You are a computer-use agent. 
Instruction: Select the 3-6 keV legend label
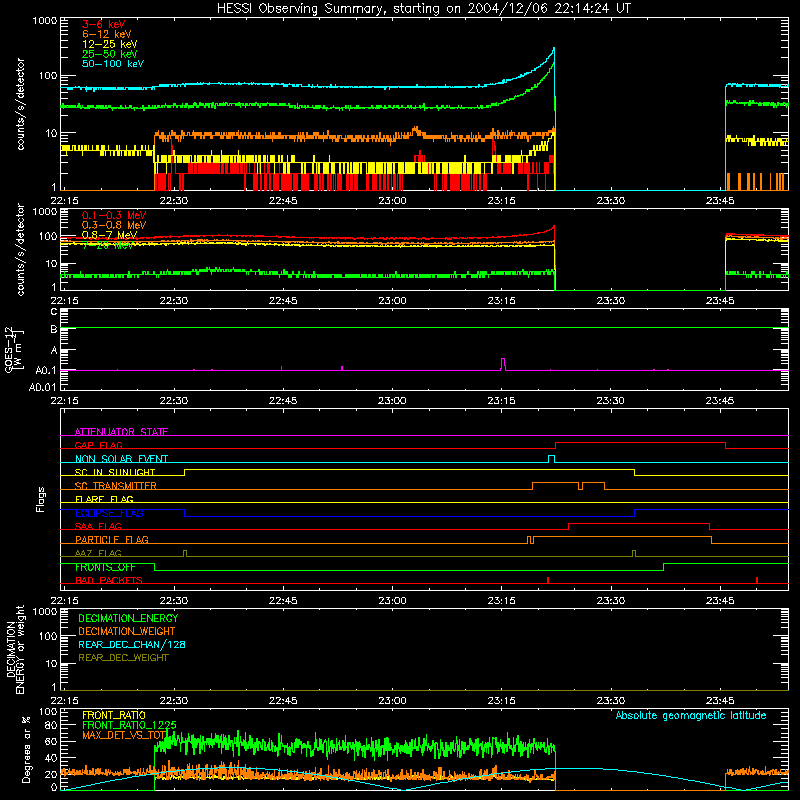point(103,24)
